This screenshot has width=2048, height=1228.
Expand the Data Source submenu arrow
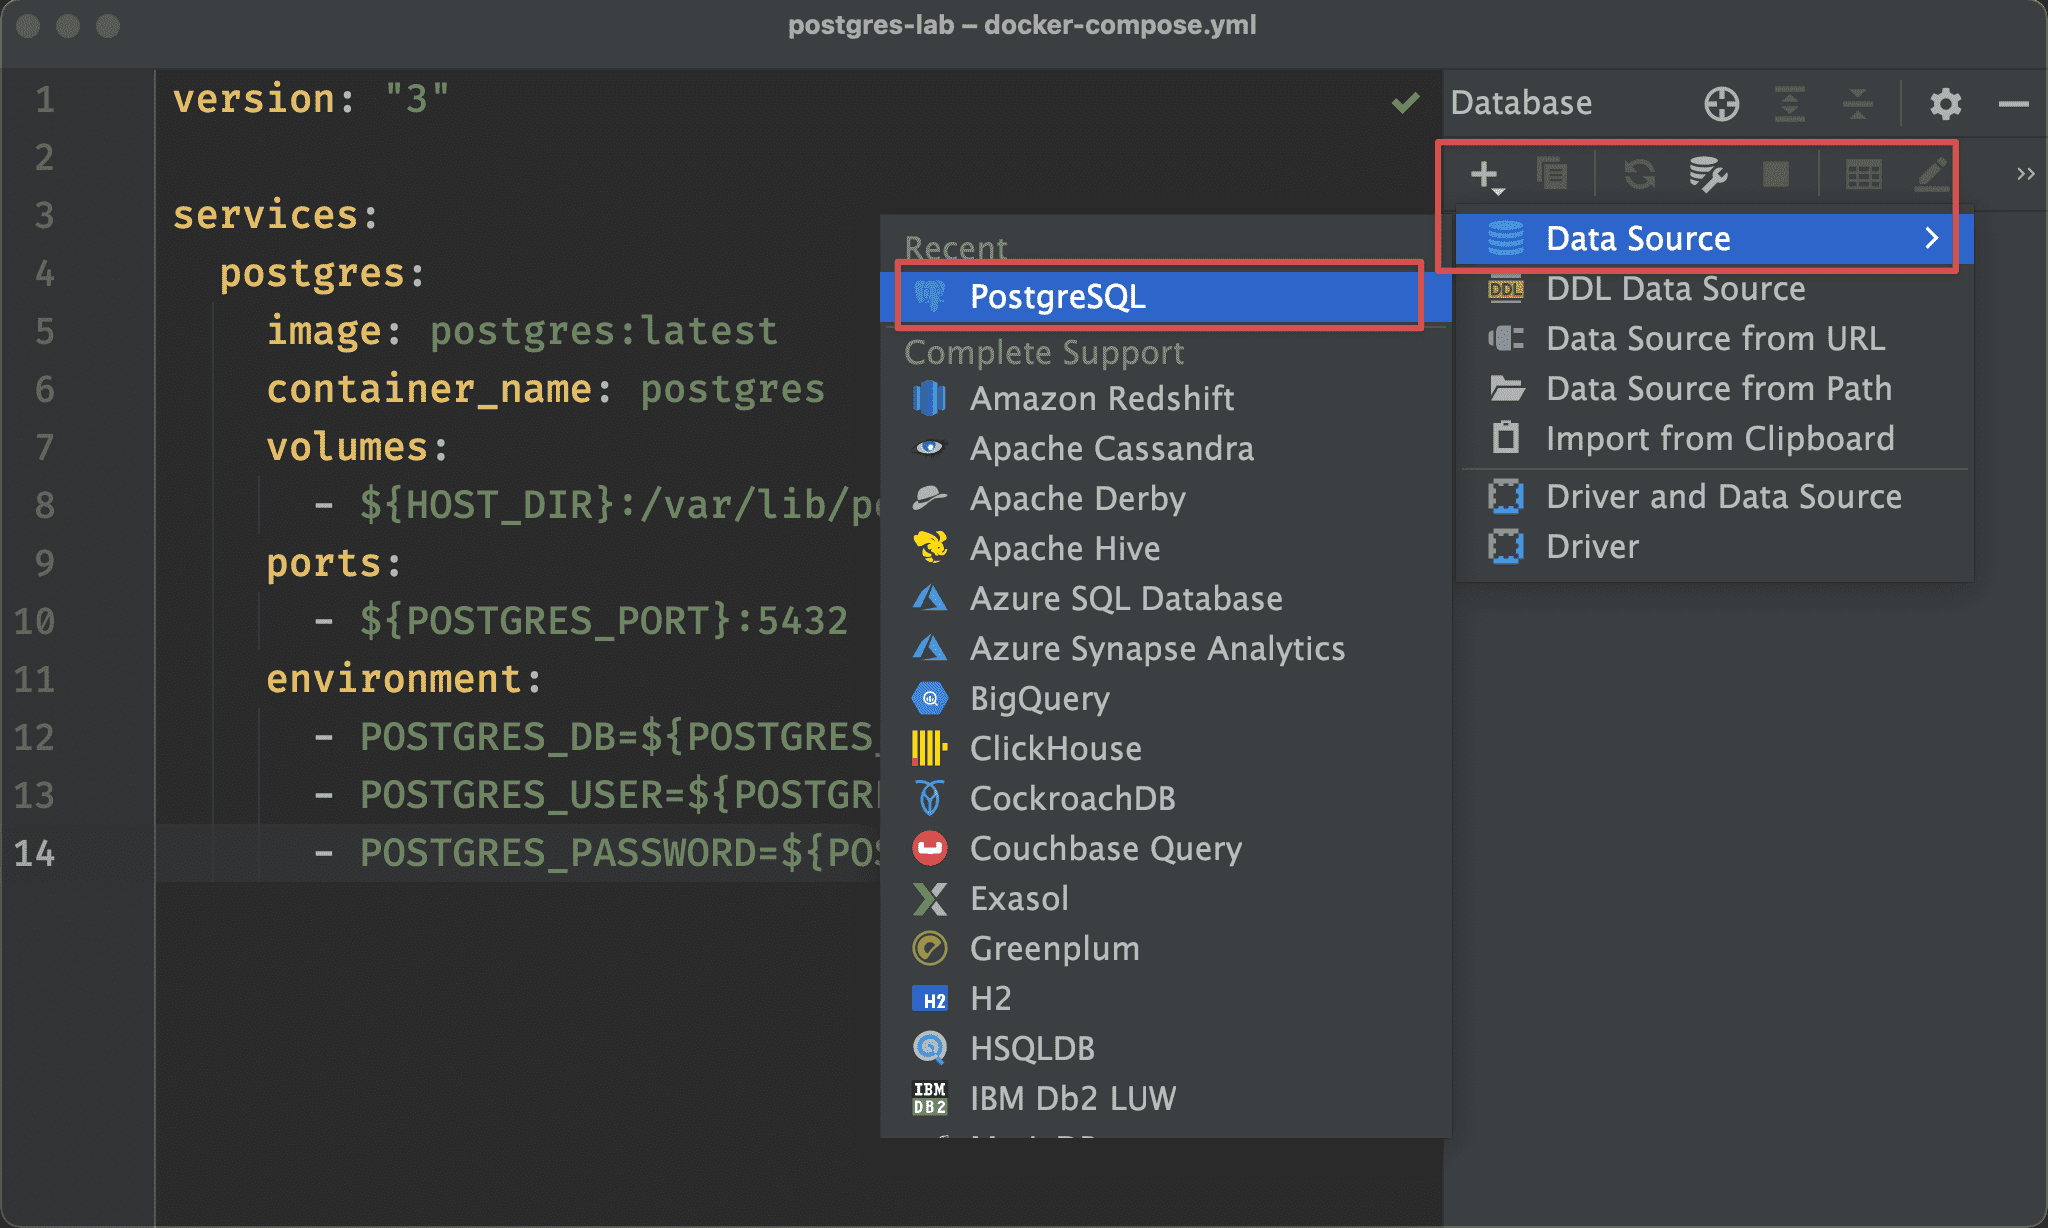1931,239
